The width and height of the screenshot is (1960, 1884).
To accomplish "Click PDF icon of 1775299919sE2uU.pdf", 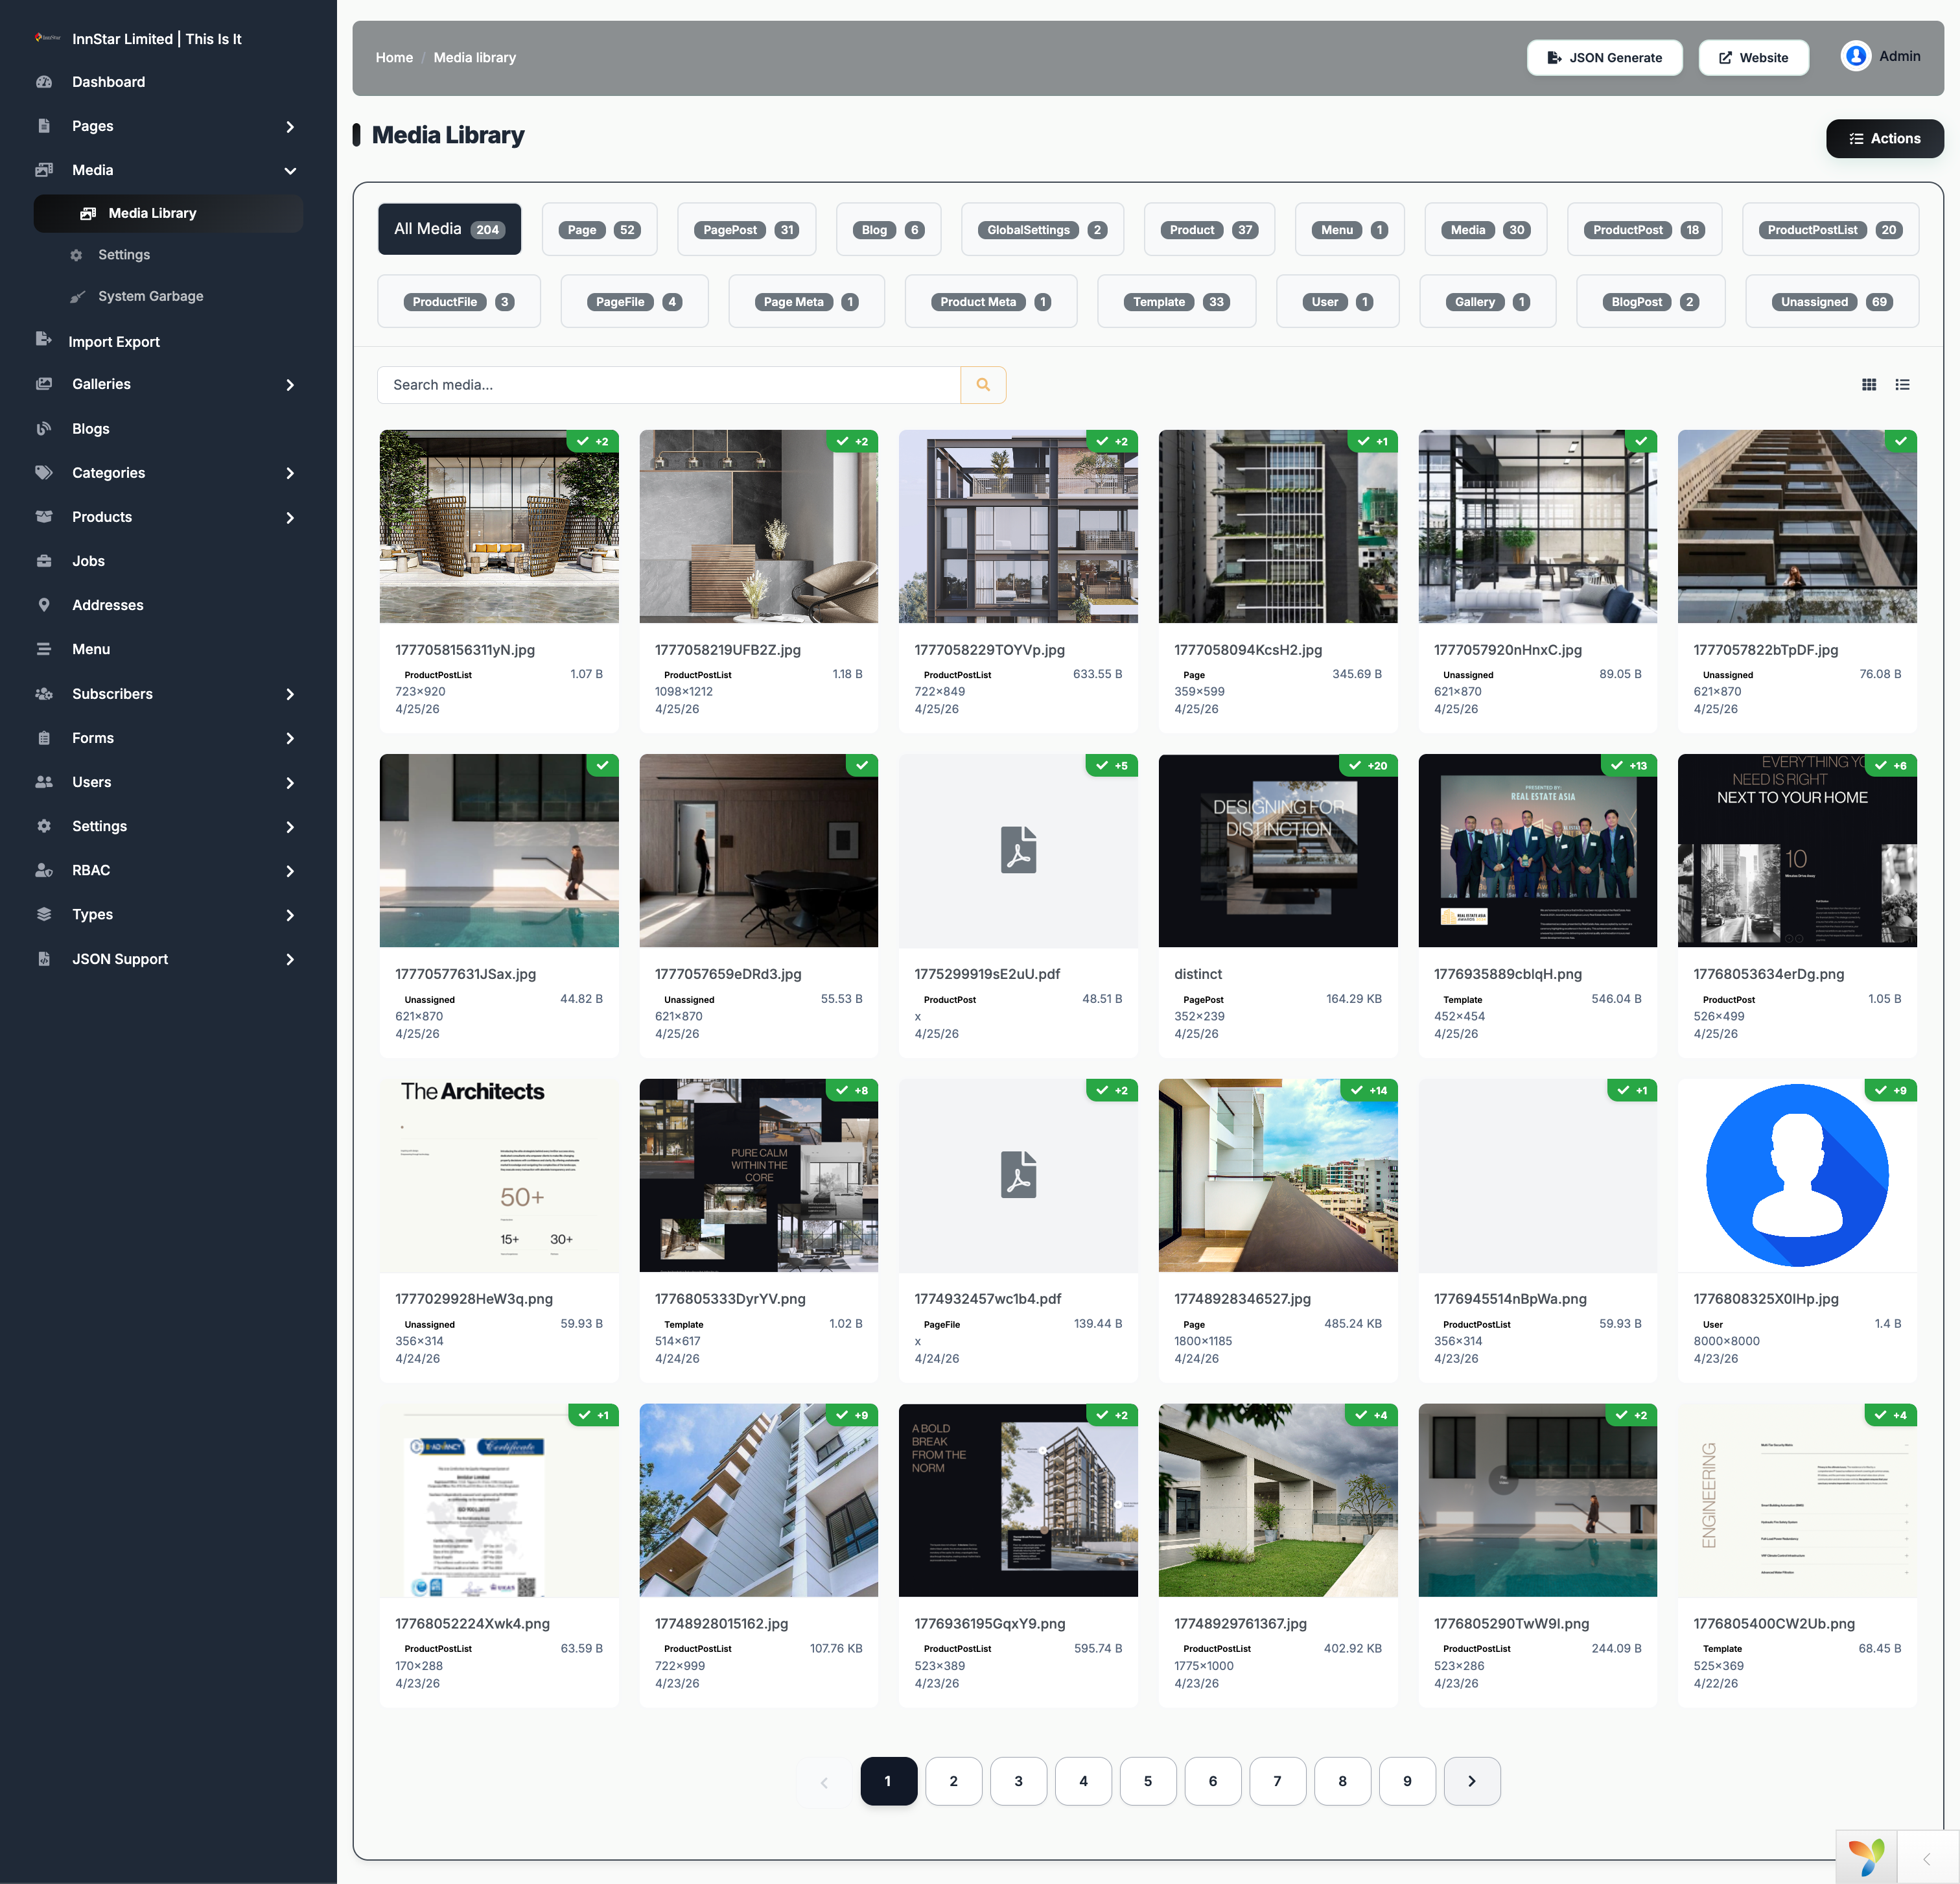I will tap(1018, 850).
